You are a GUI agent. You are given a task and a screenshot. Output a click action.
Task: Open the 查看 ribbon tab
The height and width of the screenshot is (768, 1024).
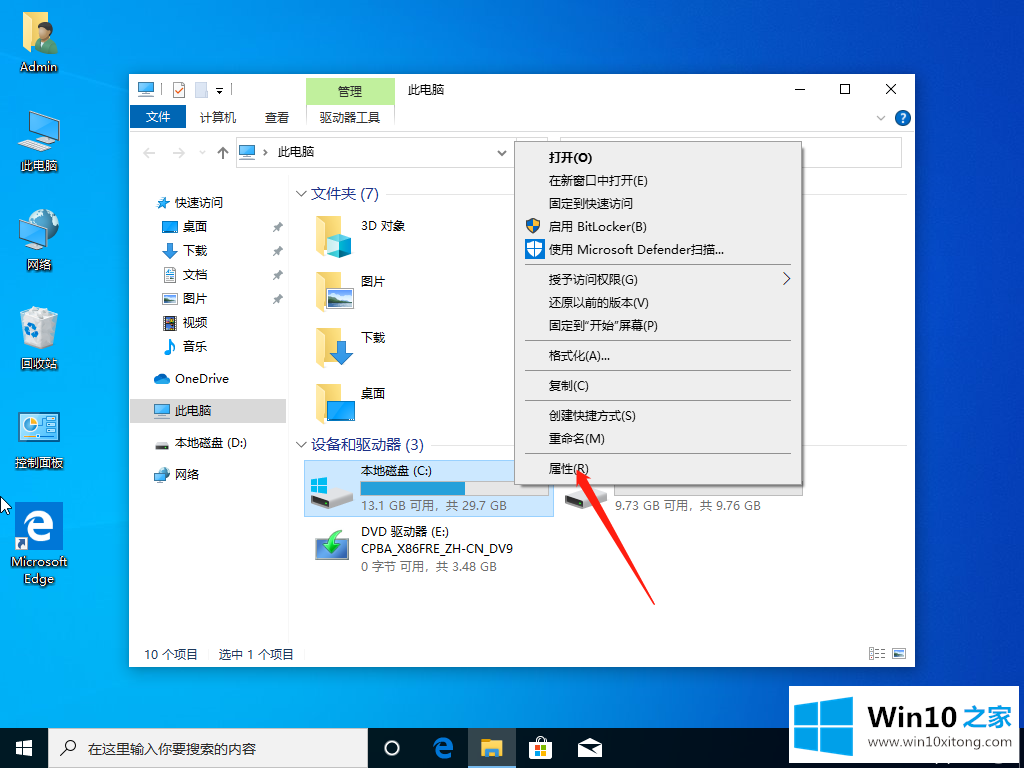pos(277,118)
